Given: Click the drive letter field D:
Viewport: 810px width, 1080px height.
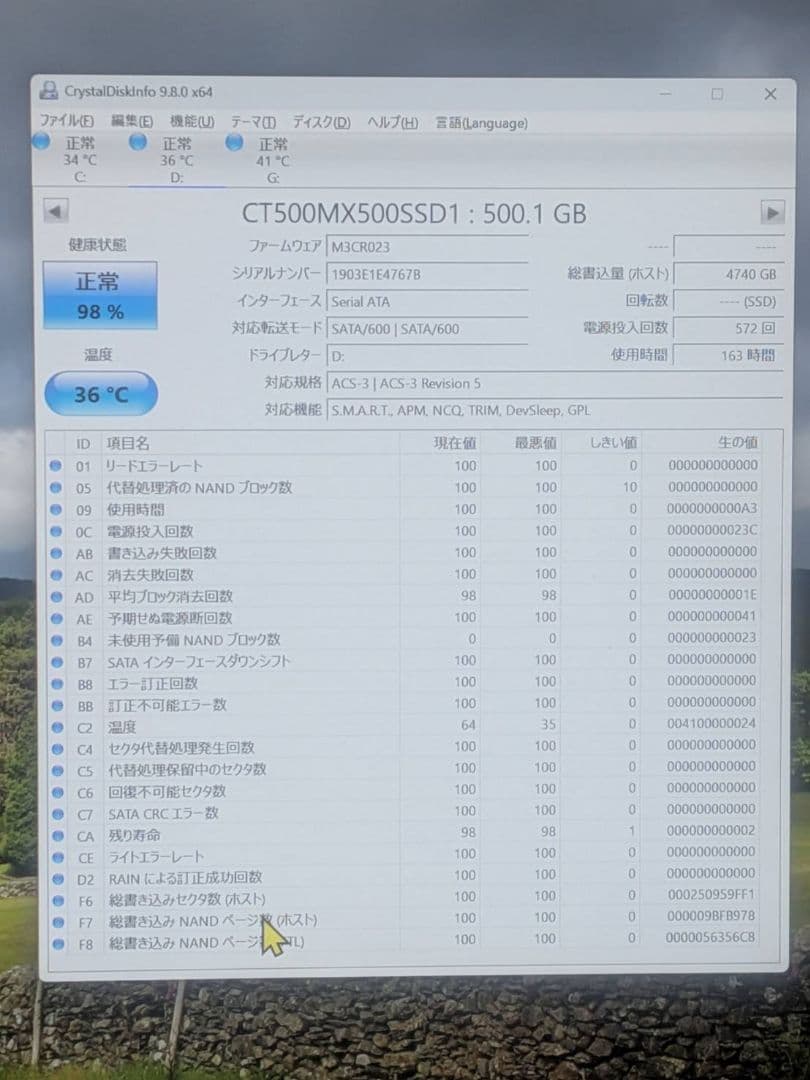Looking at the screenshot, I should tap(427, 356).
